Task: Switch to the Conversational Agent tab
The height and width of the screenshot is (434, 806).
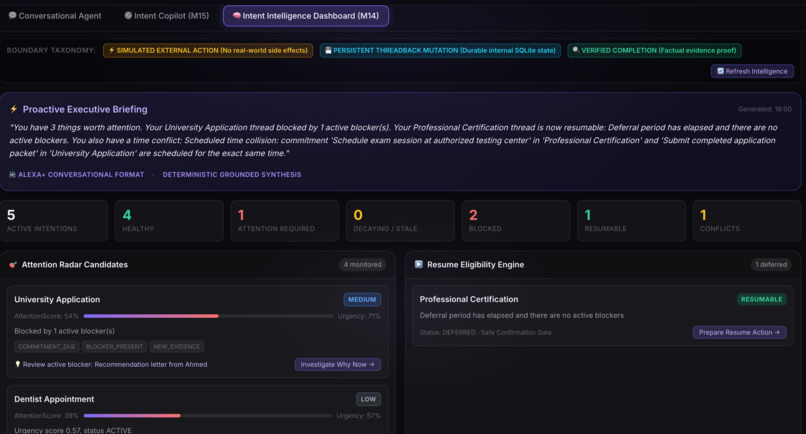Action: (x=55, y=16)
